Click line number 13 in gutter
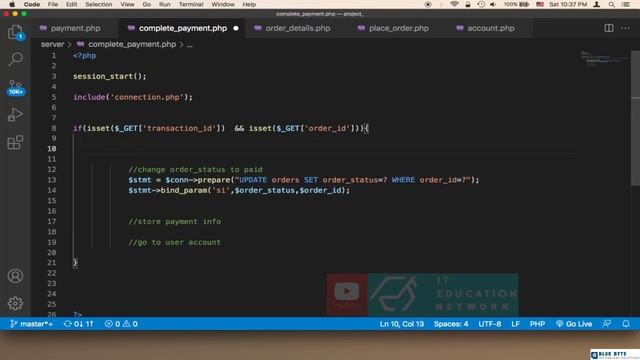 click(x=51, y=180)
